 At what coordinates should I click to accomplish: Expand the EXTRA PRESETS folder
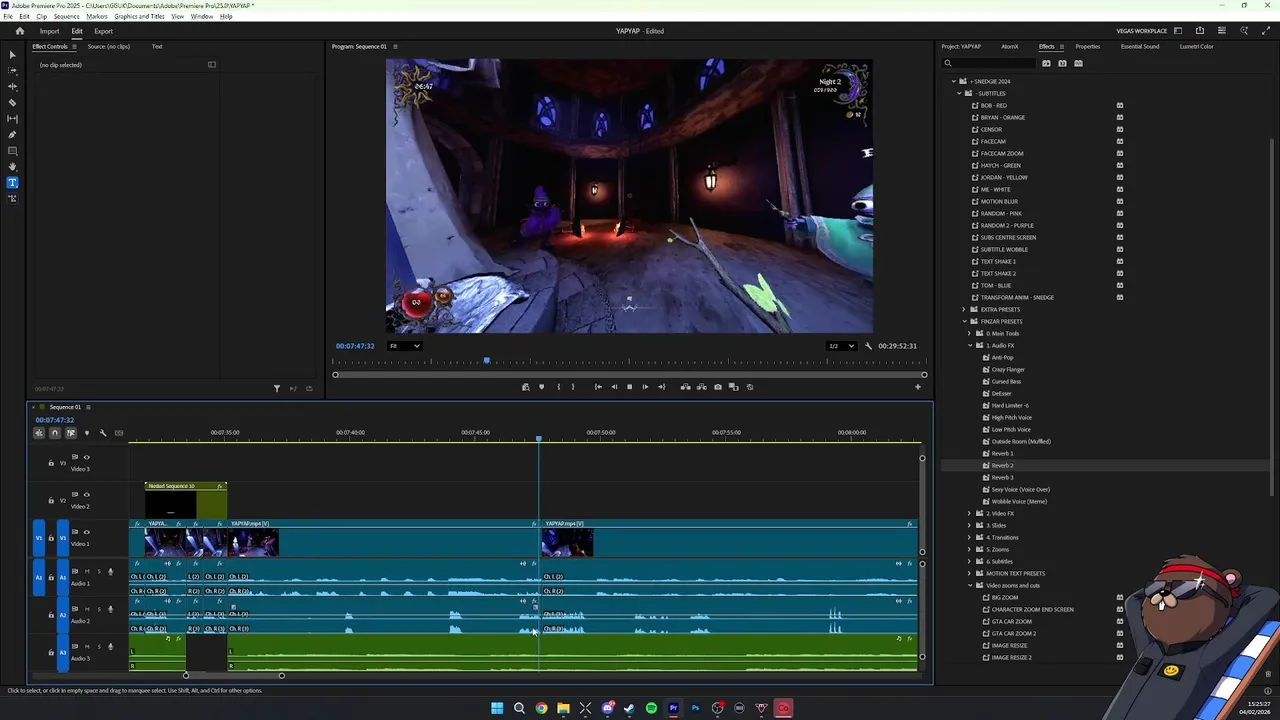pyautogui.click(x=964, y=309)
